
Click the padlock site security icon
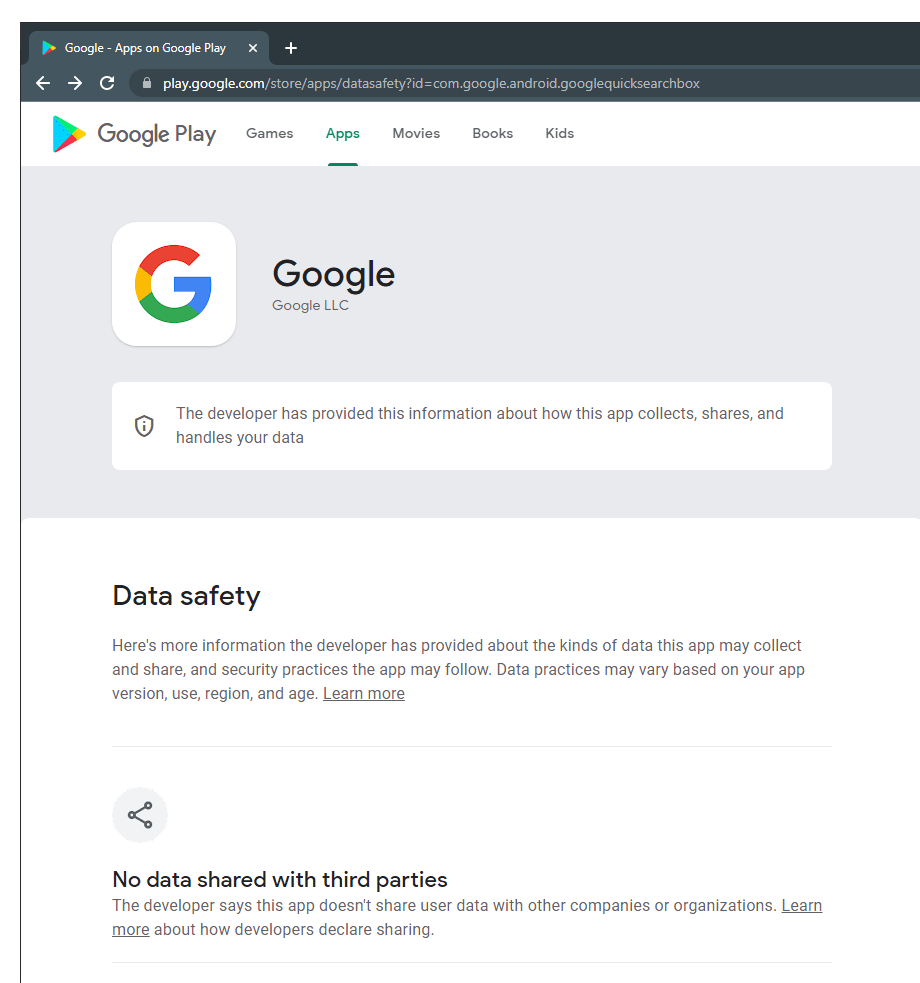pyautogui.click(x=147, y=83)
